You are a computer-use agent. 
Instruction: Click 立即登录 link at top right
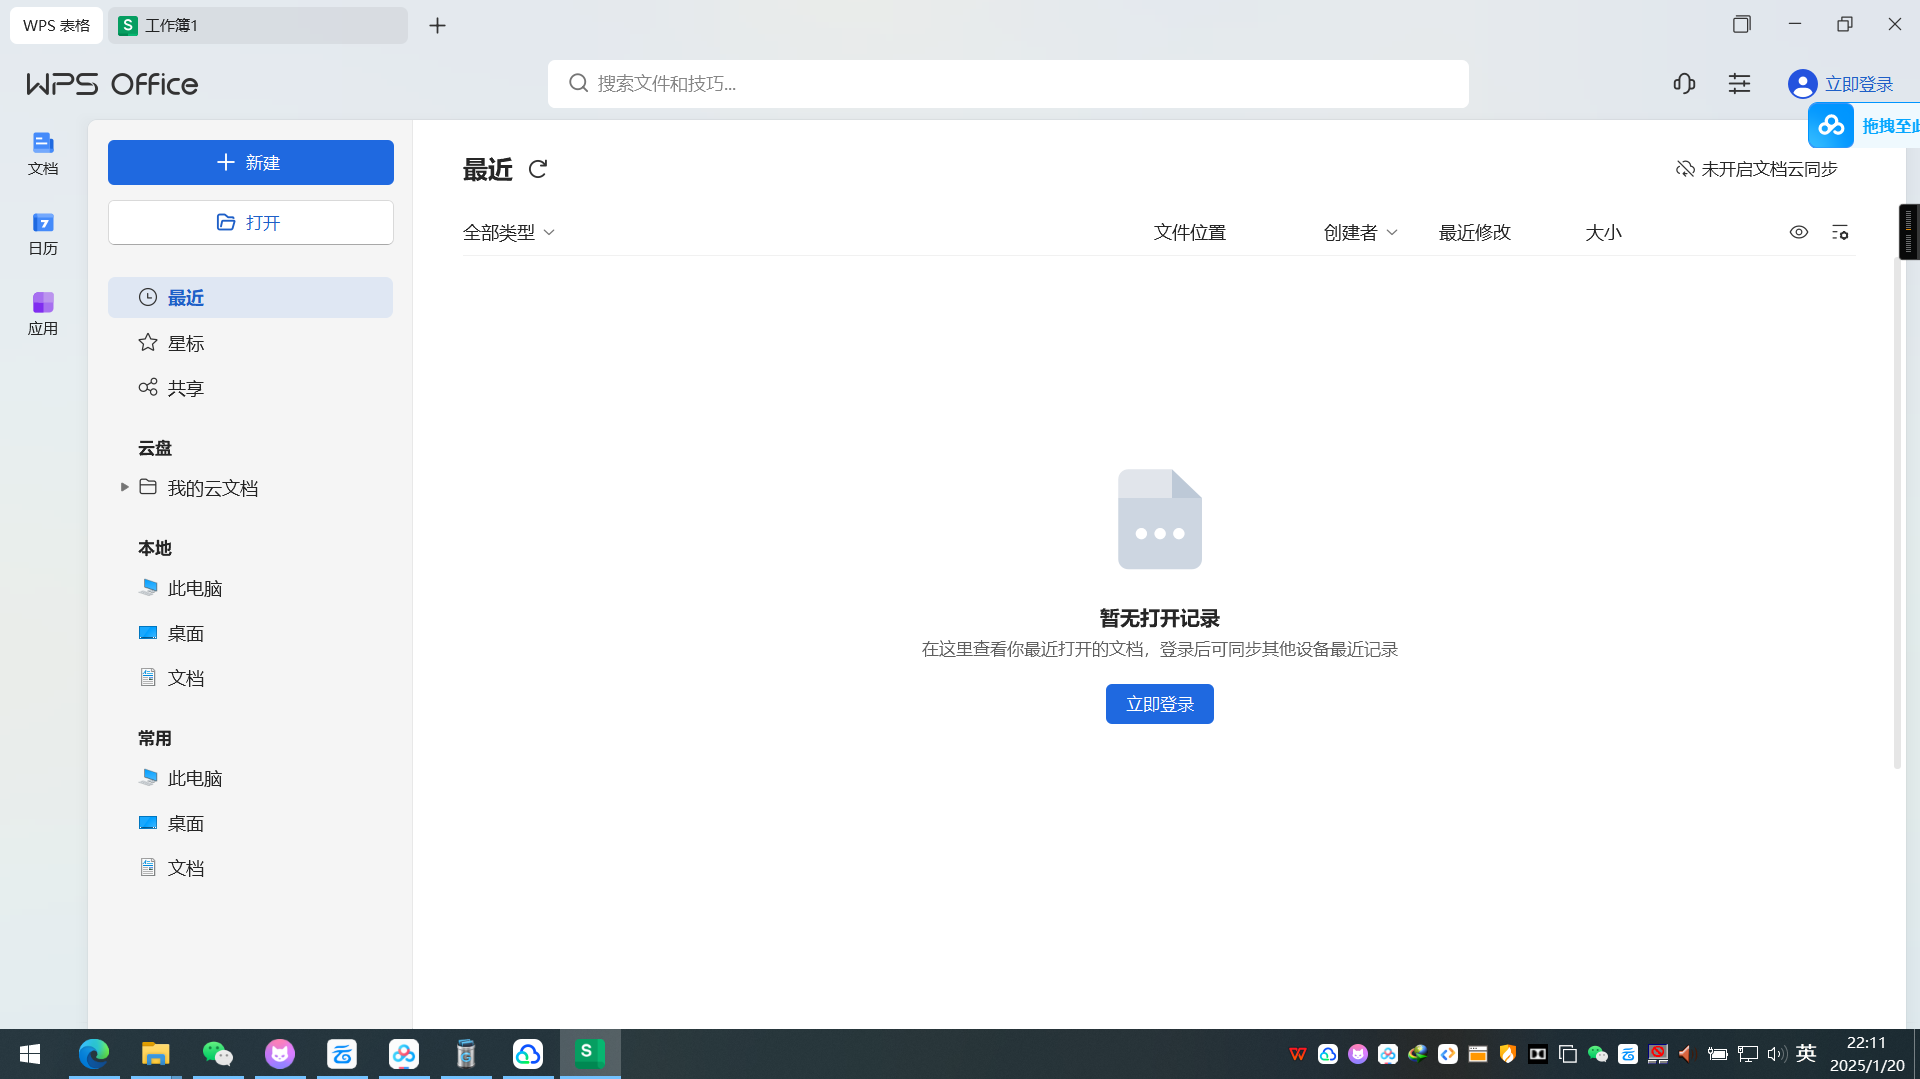point(1859,84)
